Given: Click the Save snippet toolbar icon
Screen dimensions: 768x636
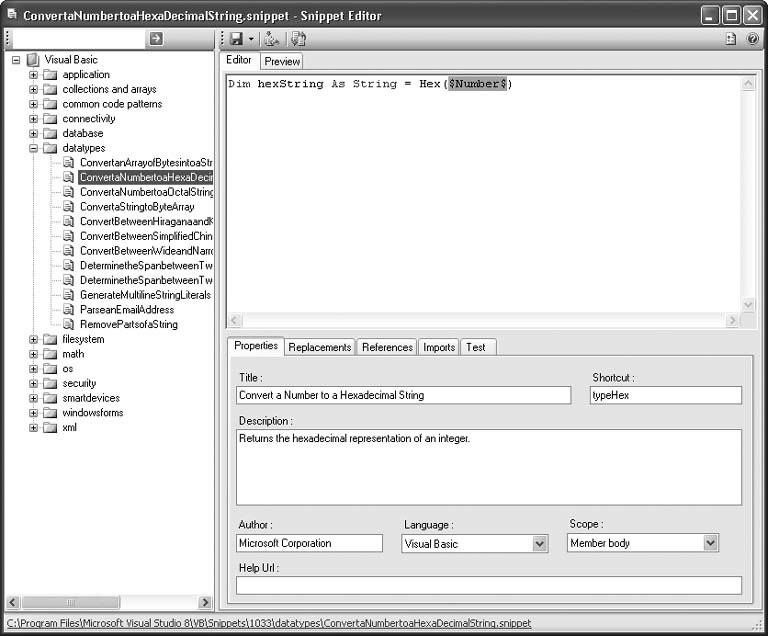Looking at the screenshot, I should [x=236, y=39].
